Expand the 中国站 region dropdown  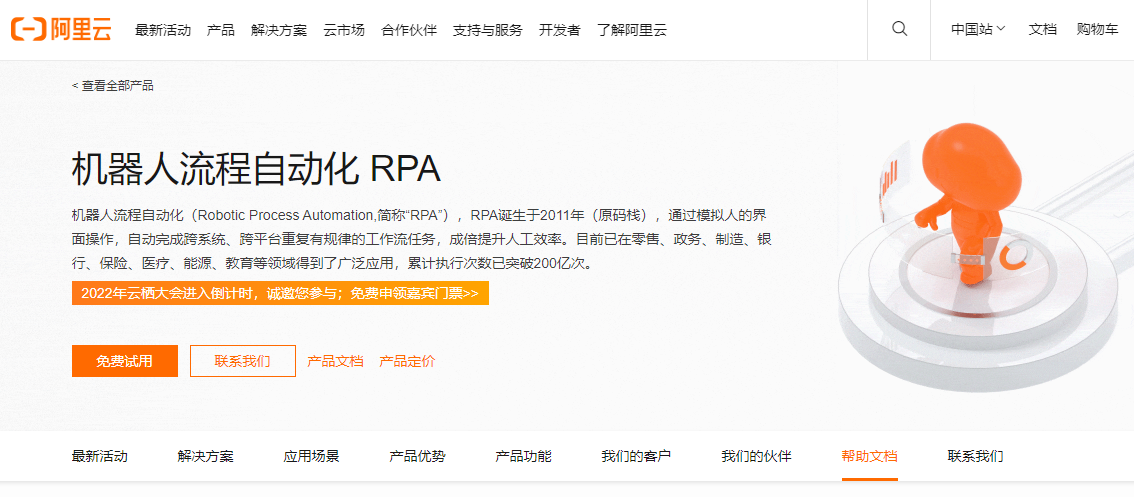point(978,30)
